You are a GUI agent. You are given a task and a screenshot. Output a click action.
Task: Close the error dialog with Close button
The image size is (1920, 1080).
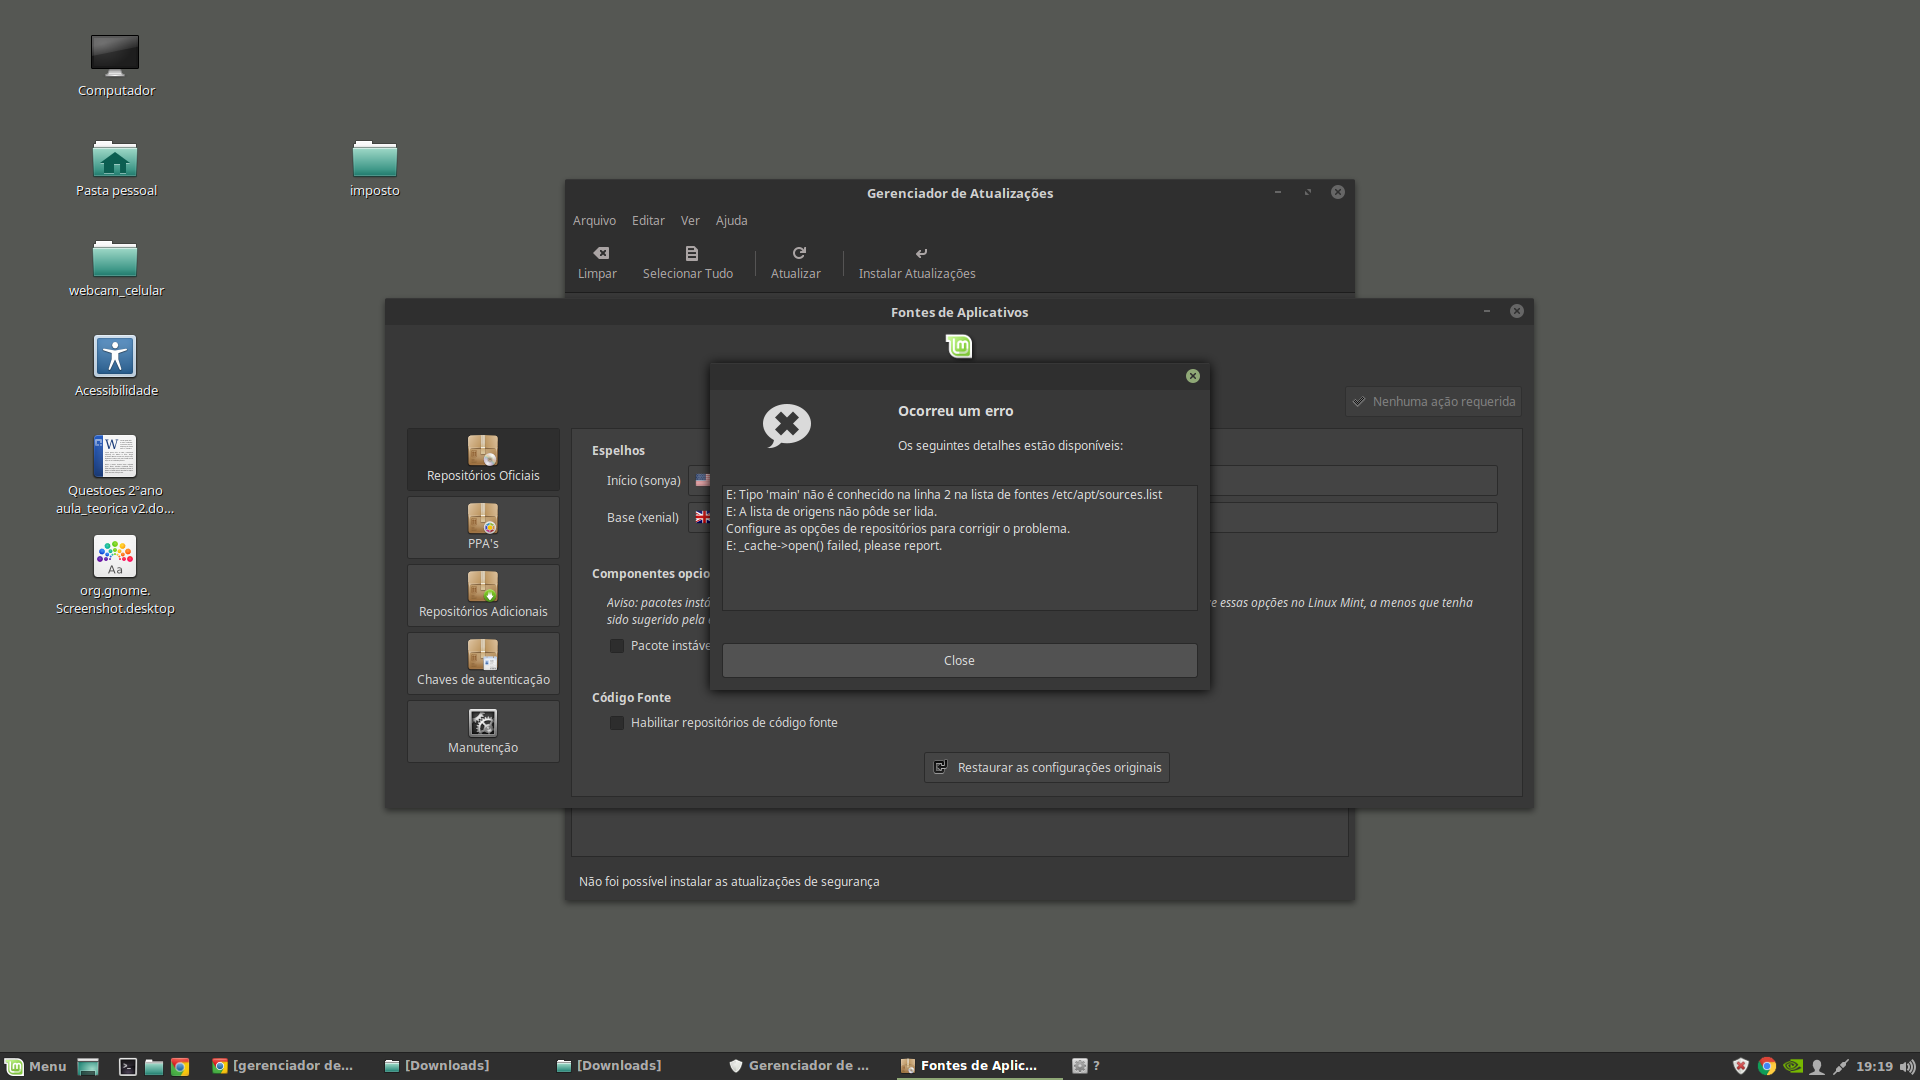coord(959,660)
